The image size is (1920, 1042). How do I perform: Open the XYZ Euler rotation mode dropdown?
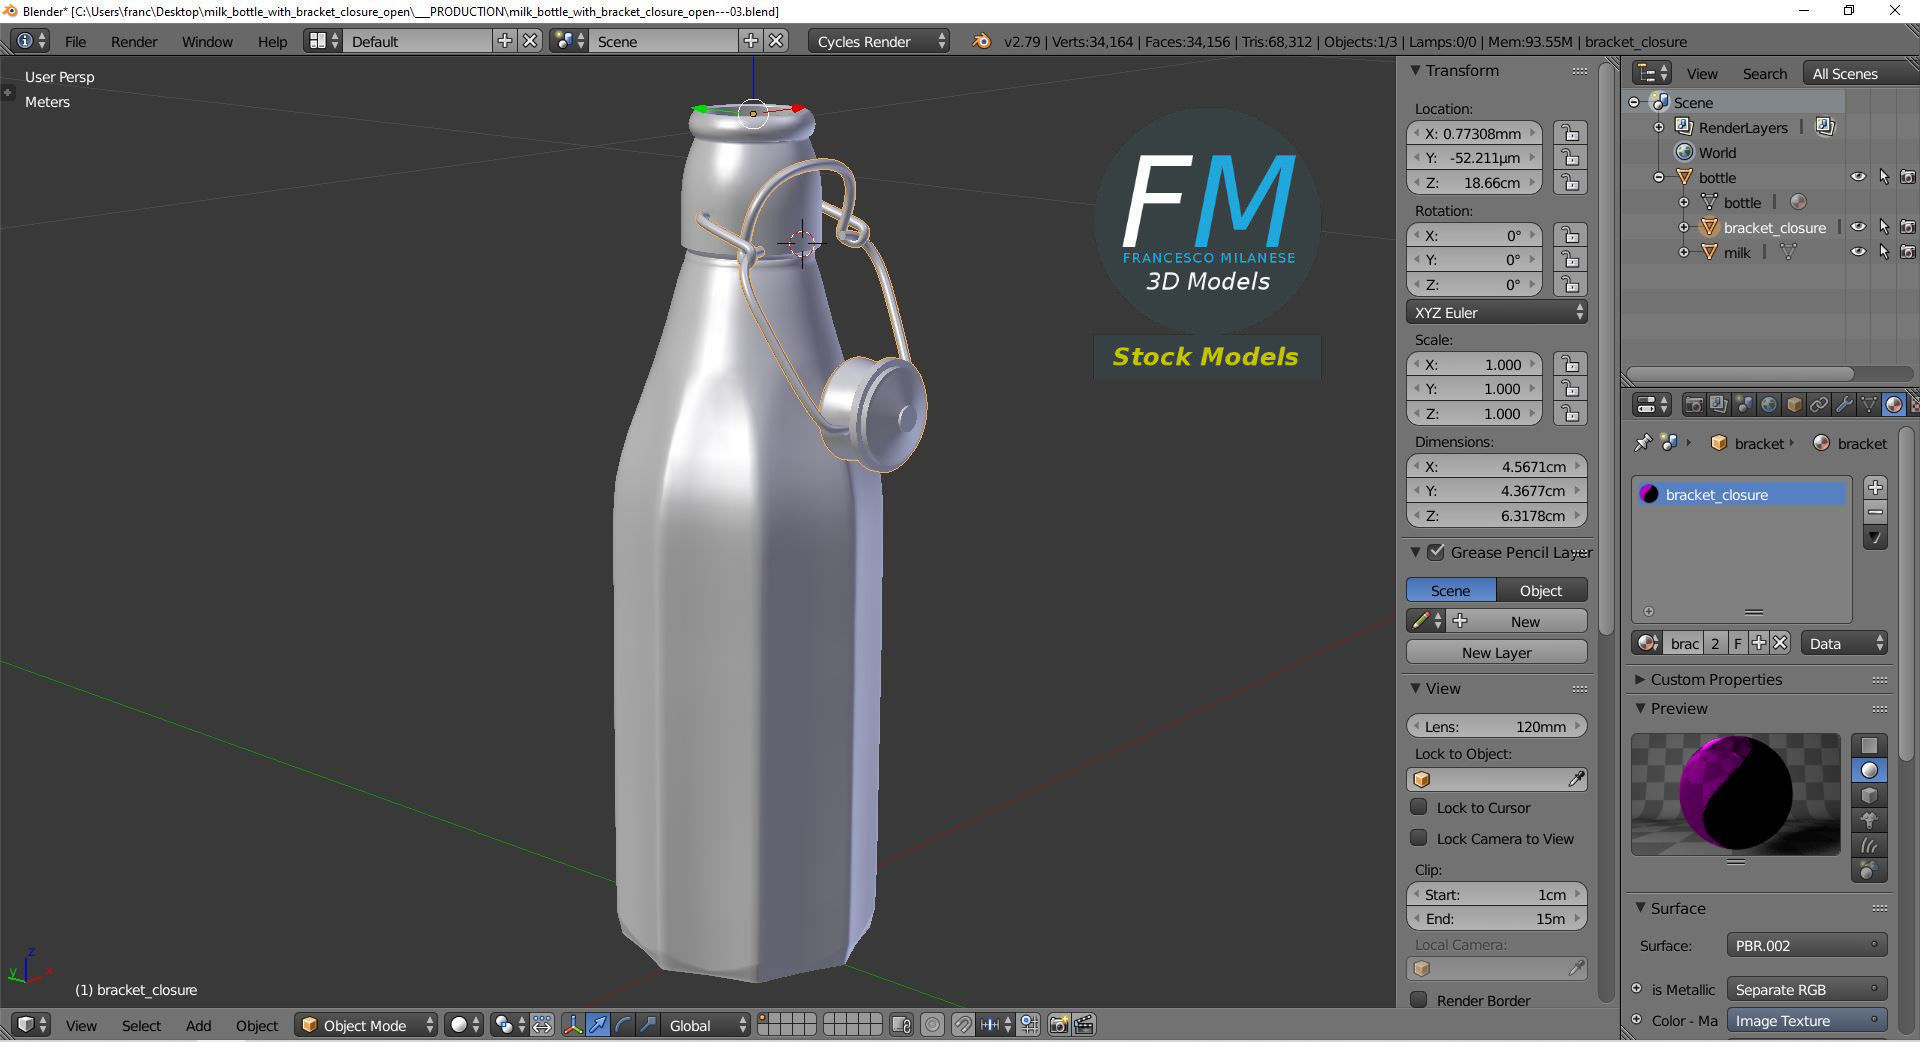pos(1496,312)
